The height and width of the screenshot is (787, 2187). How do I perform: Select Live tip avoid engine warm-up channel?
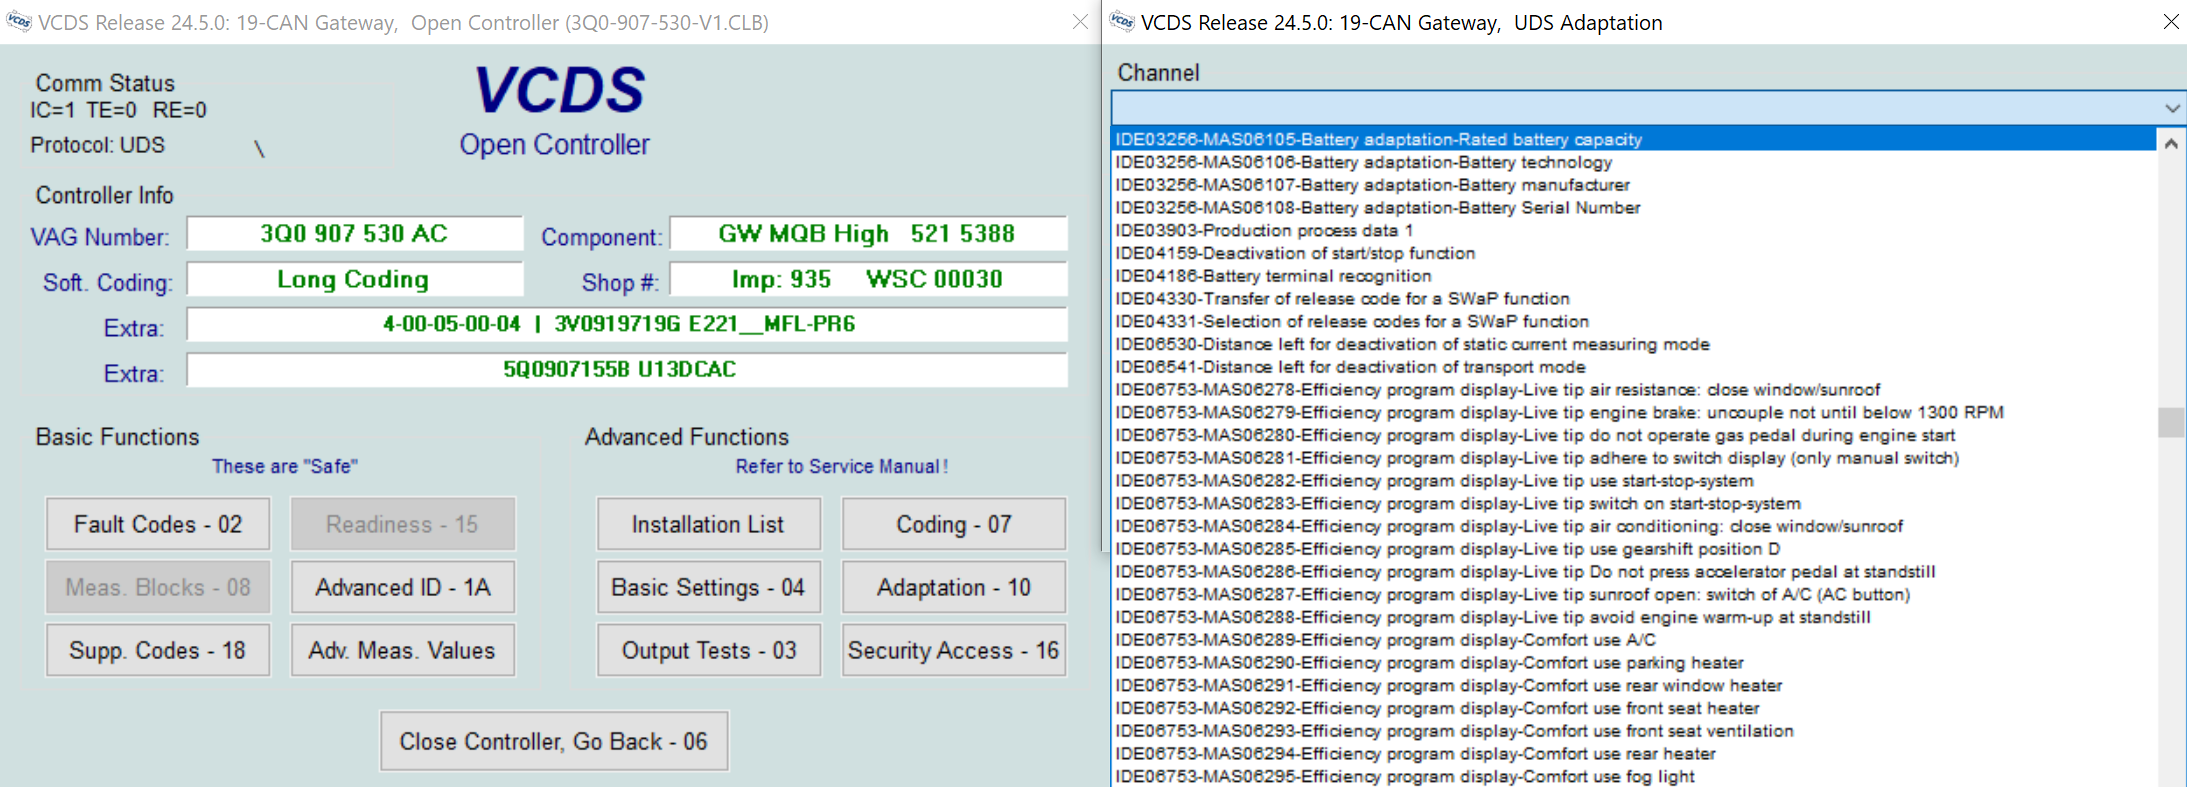point(1634,617)
